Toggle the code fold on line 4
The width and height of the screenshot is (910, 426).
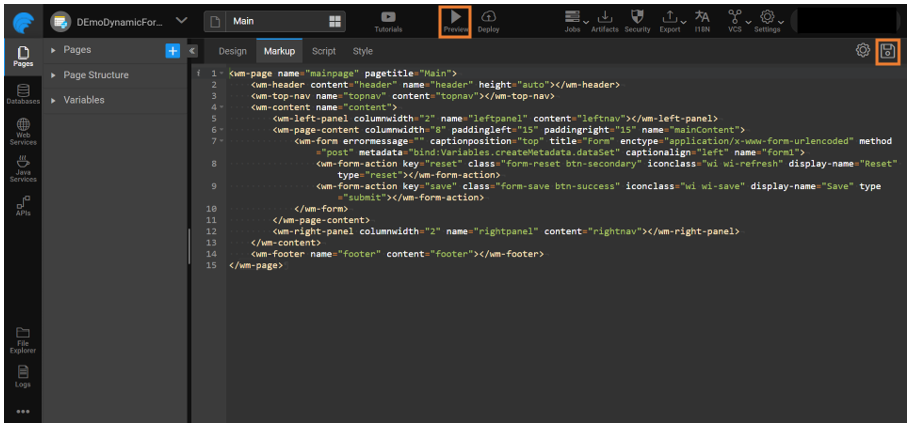(220, 106)
